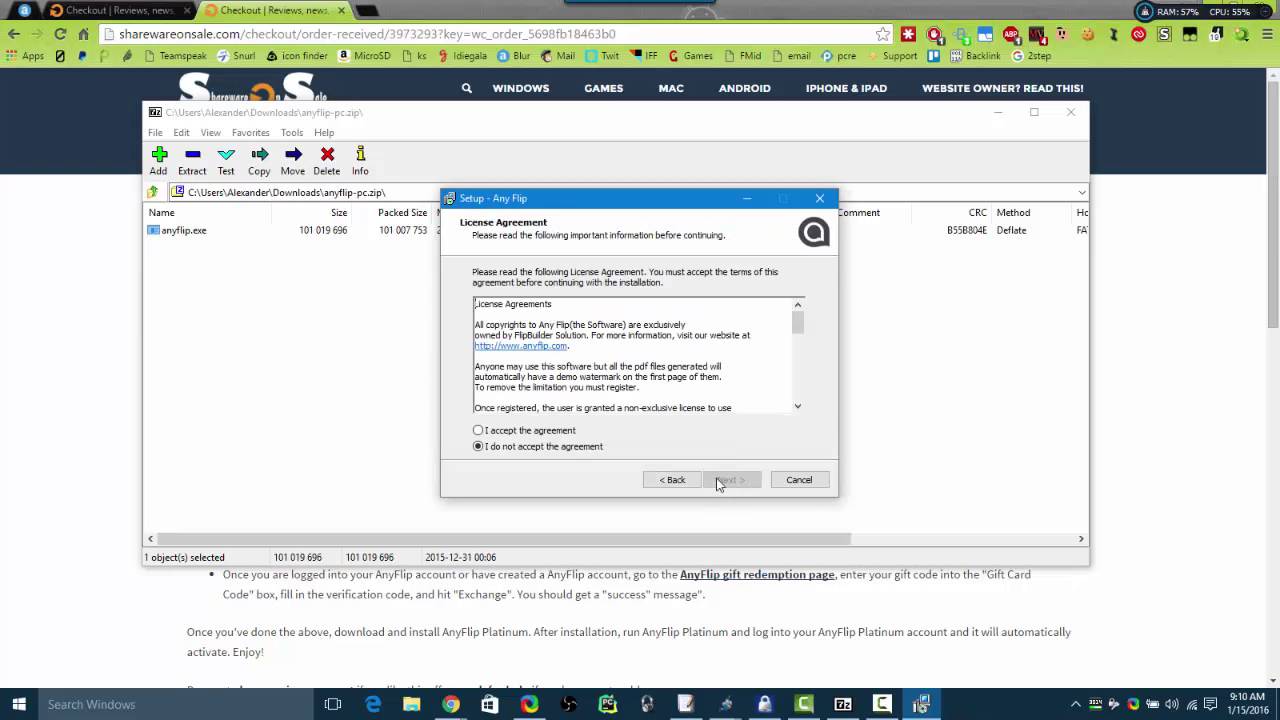Go up one folder level in 7-Zip
This screenshot has height=720, width=1280.
tap(153, 192)
